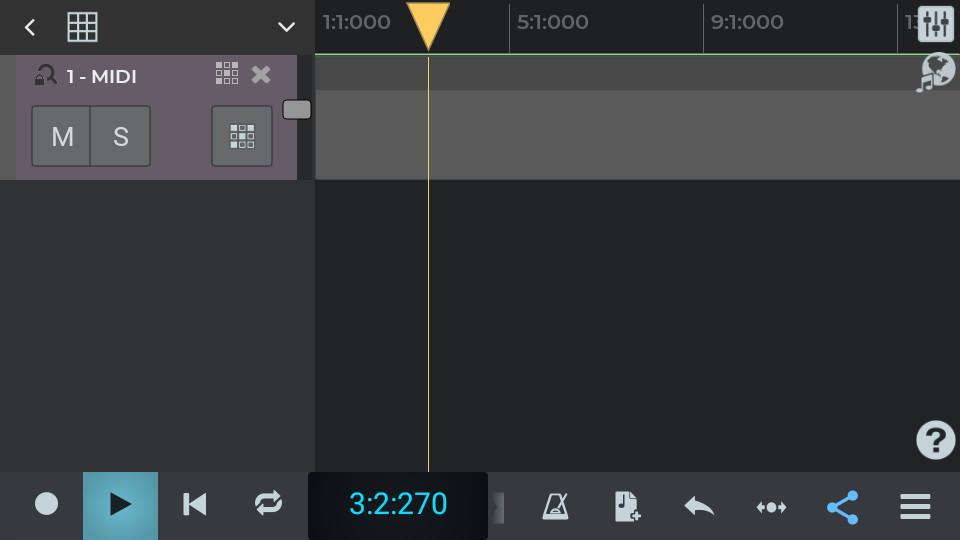This screenshot has height=540, width=960.
Task: Open the help question mark
Action: (935, 440)
